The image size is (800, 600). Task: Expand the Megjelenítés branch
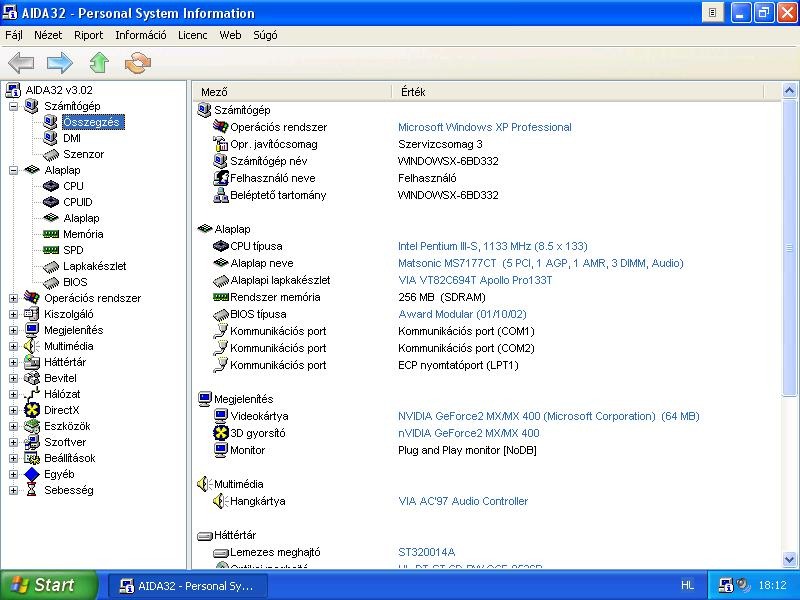13,331
